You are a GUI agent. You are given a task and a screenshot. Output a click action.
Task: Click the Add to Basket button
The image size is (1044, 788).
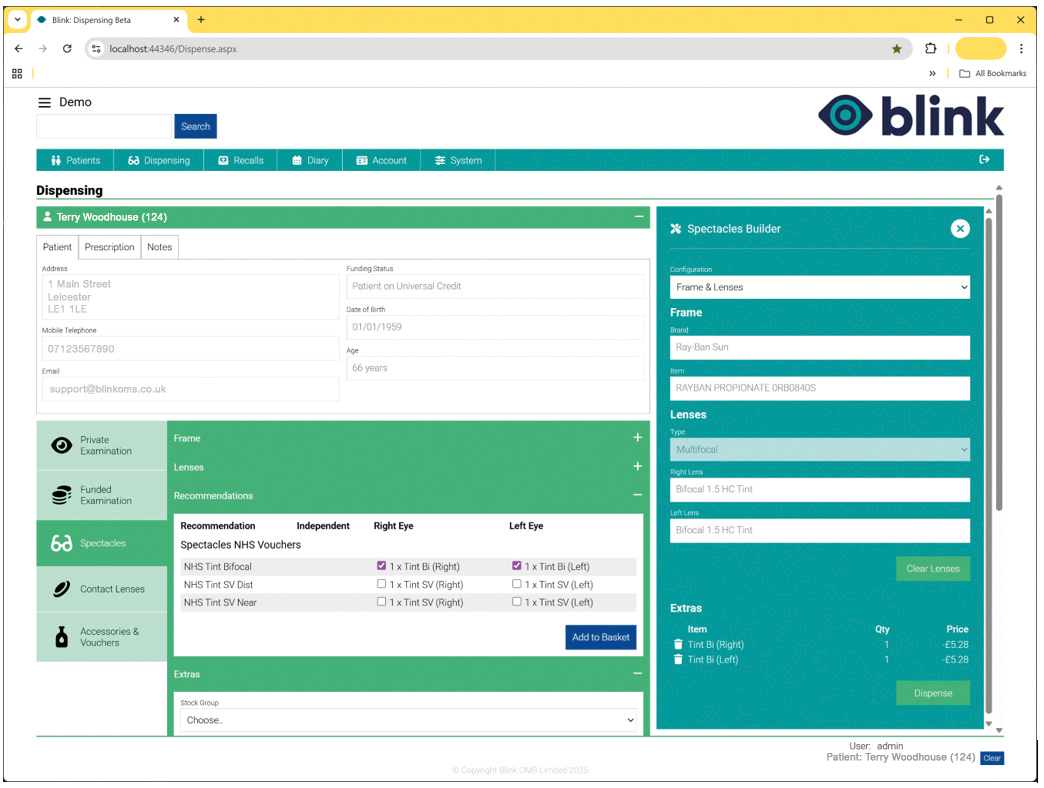pyautogui.click(x=600, y=638)
